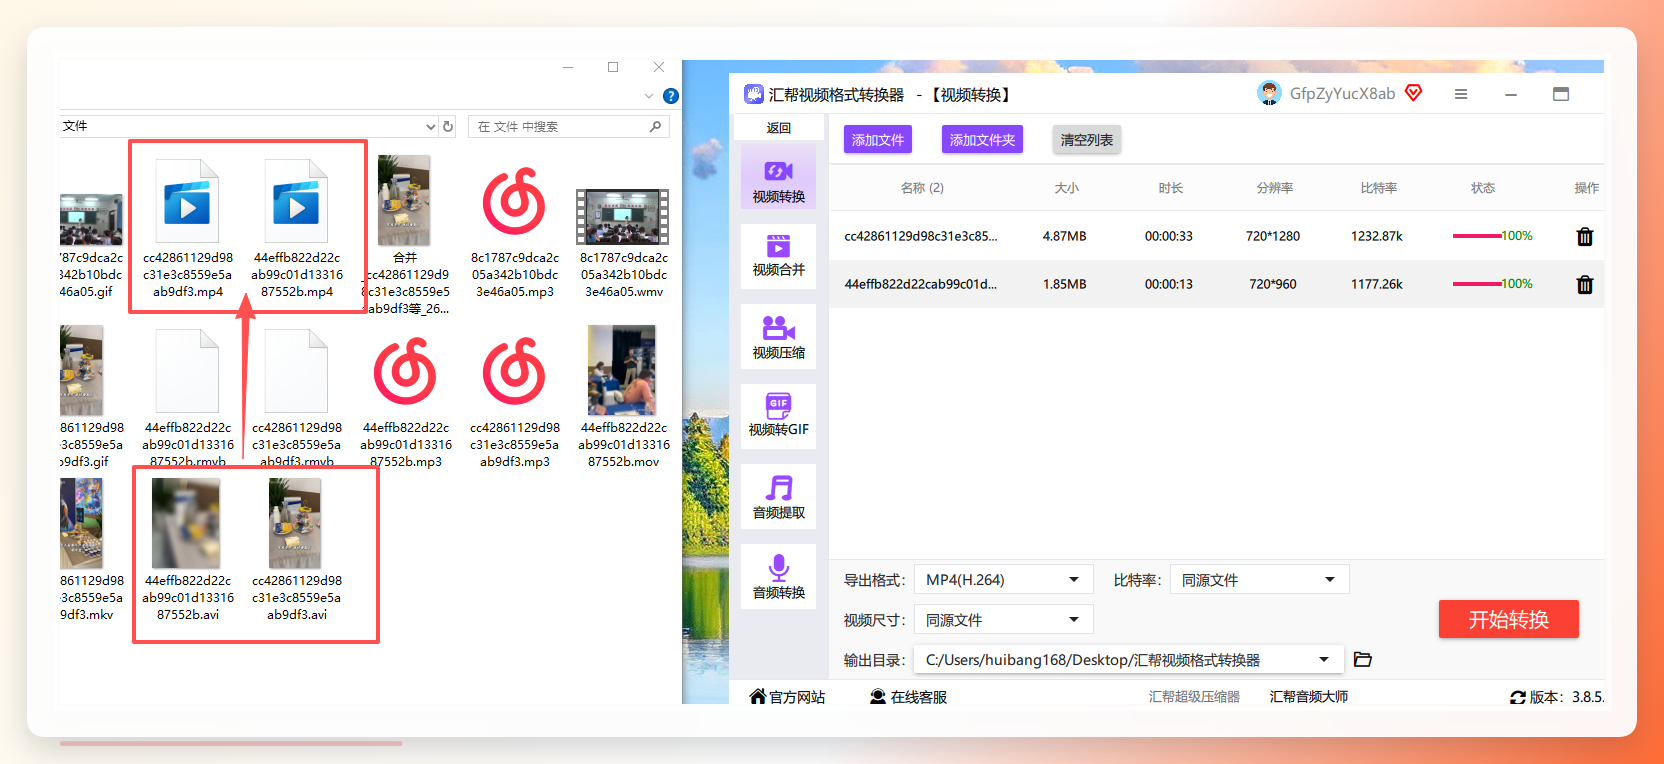Delete the cc42861129d98c31e3c85 row with its trash icon
1664x764 pixels.
[1585, 237]
